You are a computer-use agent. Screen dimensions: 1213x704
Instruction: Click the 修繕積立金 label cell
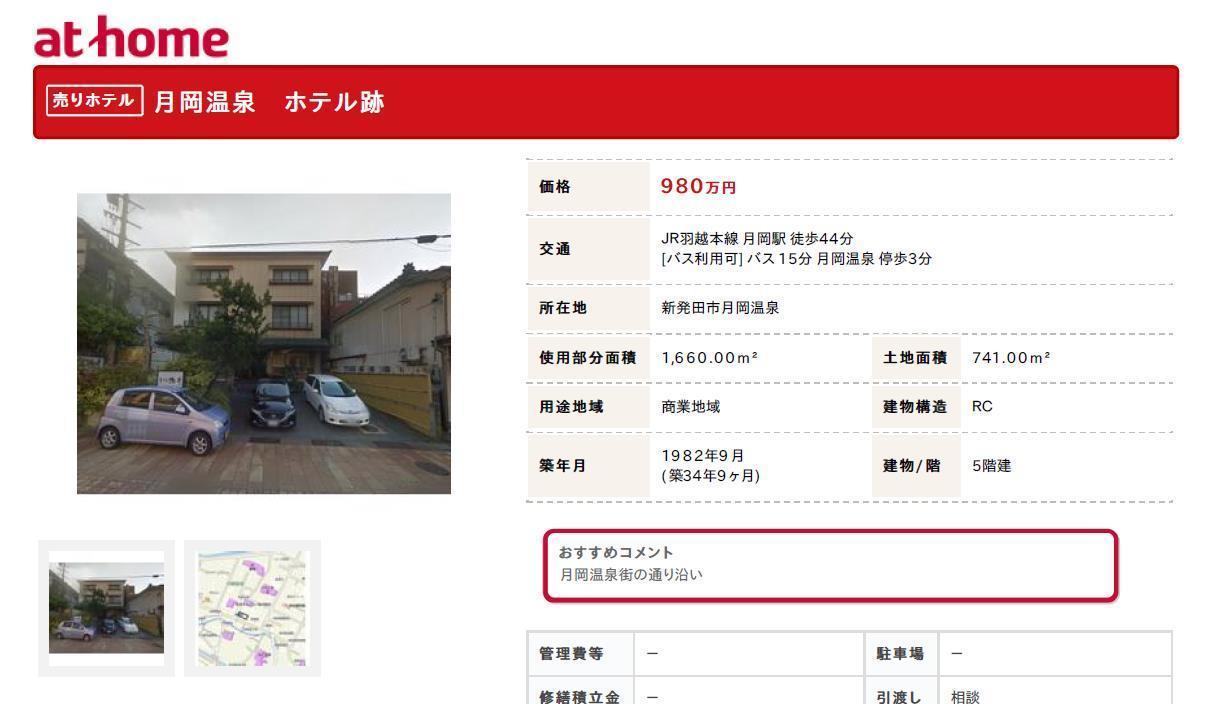pos(581,693)
